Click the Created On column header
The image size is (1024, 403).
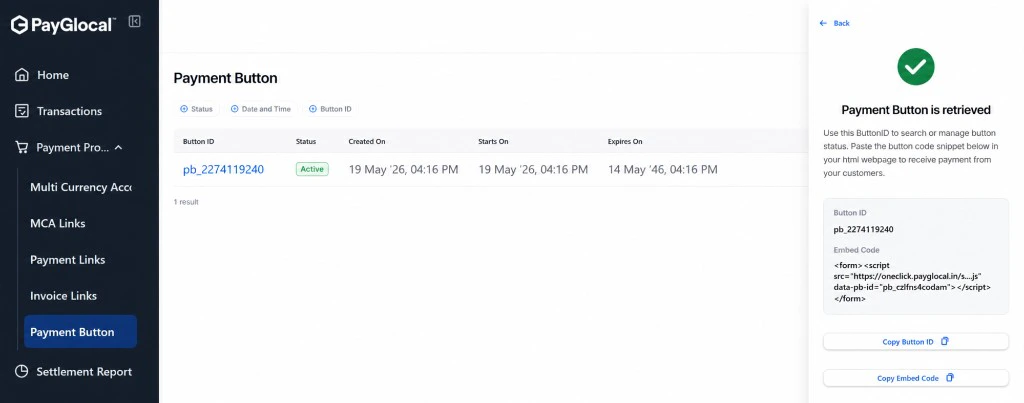click(367, 141)
